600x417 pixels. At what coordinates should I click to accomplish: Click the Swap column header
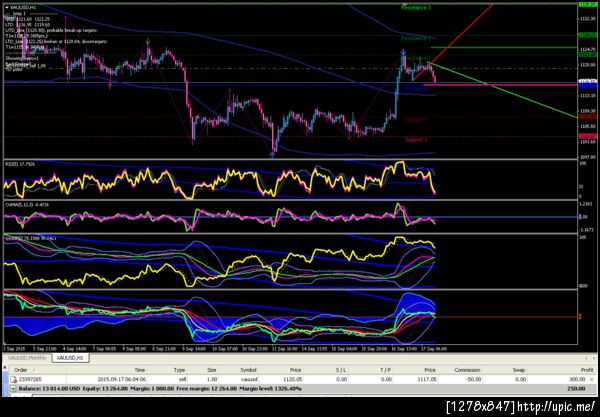(x=520, y=370)
